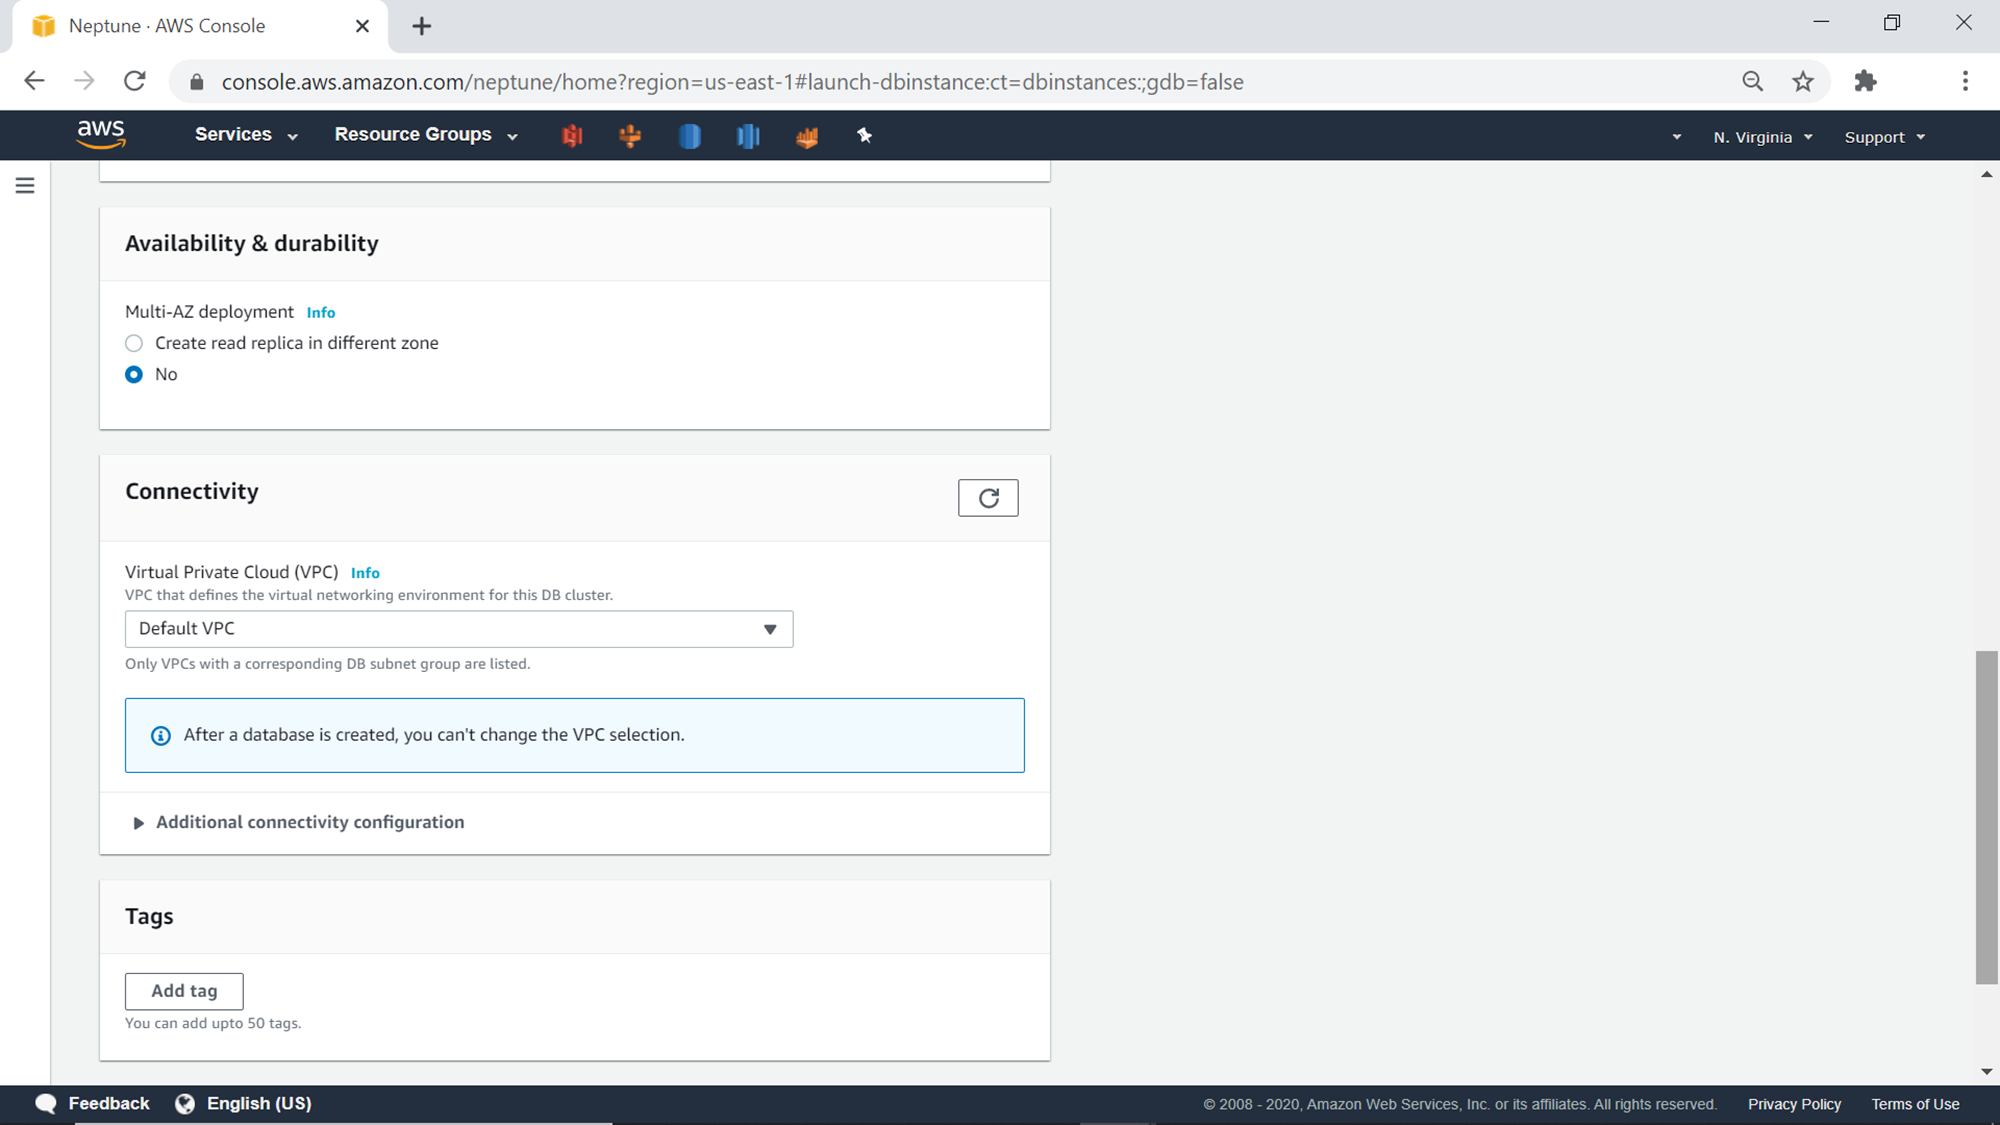Expand Additional connectivity configuration
2000x1125 pixels.
pyautogui.click(x=299, y=822)
